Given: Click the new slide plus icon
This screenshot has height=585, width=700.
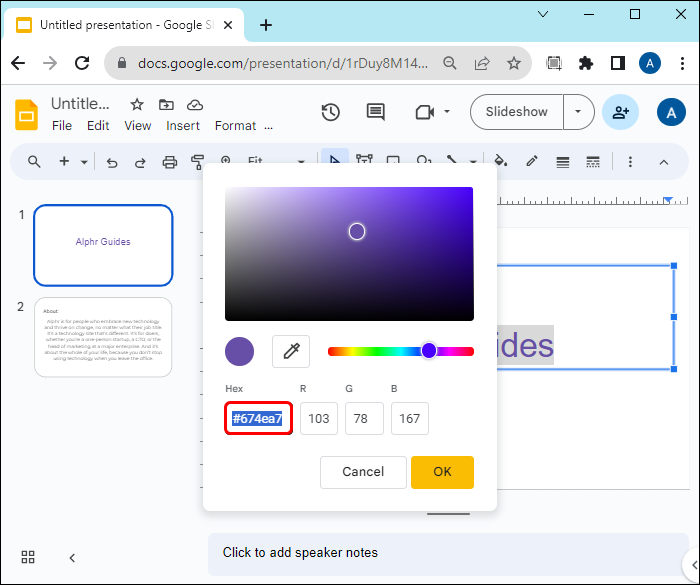Looking at the screenshot, I should click(x=64, y=161).
